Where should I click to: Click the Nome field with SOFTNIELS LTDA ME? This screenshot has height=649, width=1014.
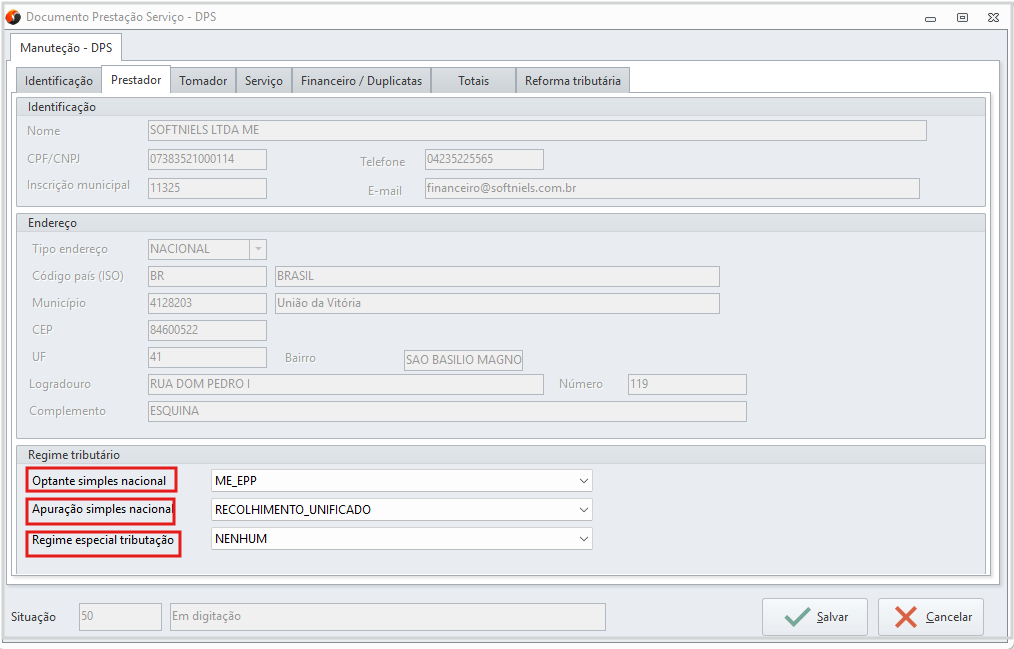point(537,131)
